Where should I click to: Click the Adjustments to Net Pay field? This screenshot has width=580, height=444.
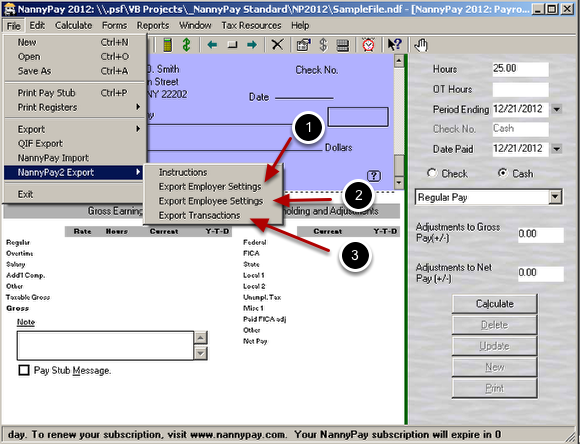click(541, 274)
